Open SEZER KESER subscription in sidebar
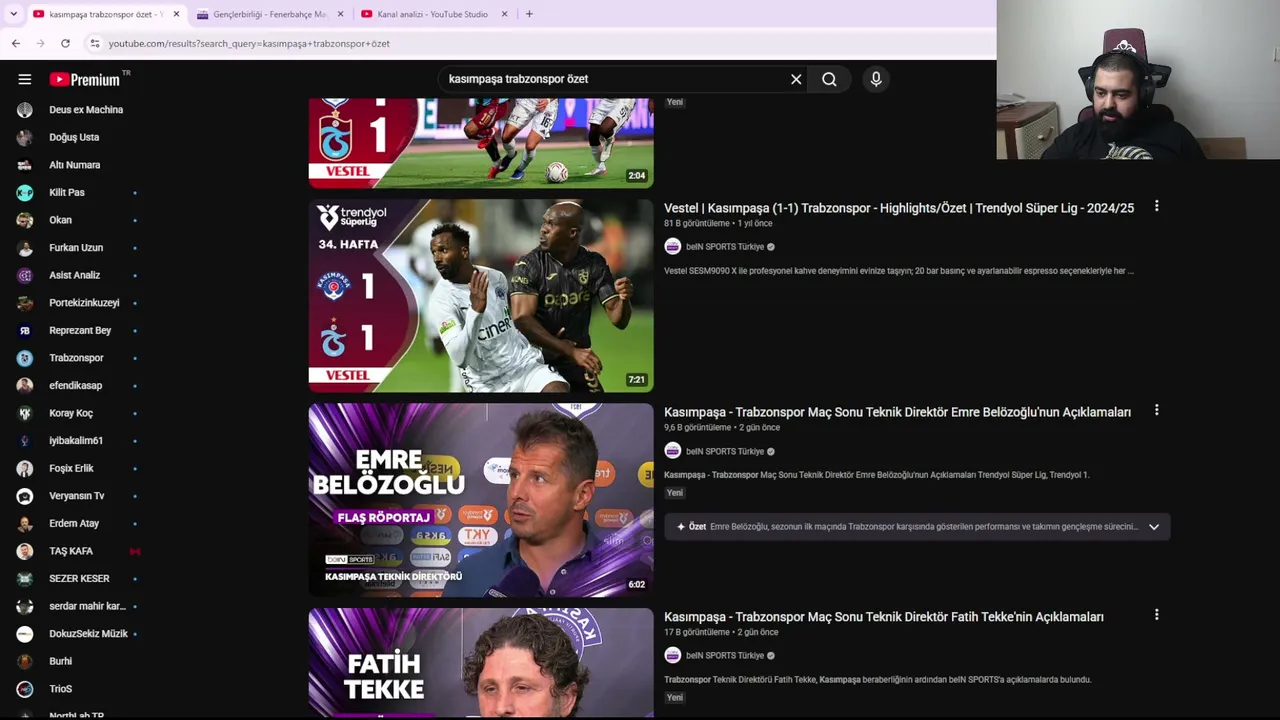The height and width of the screenshot is (720, 1280). coord(79,578)
